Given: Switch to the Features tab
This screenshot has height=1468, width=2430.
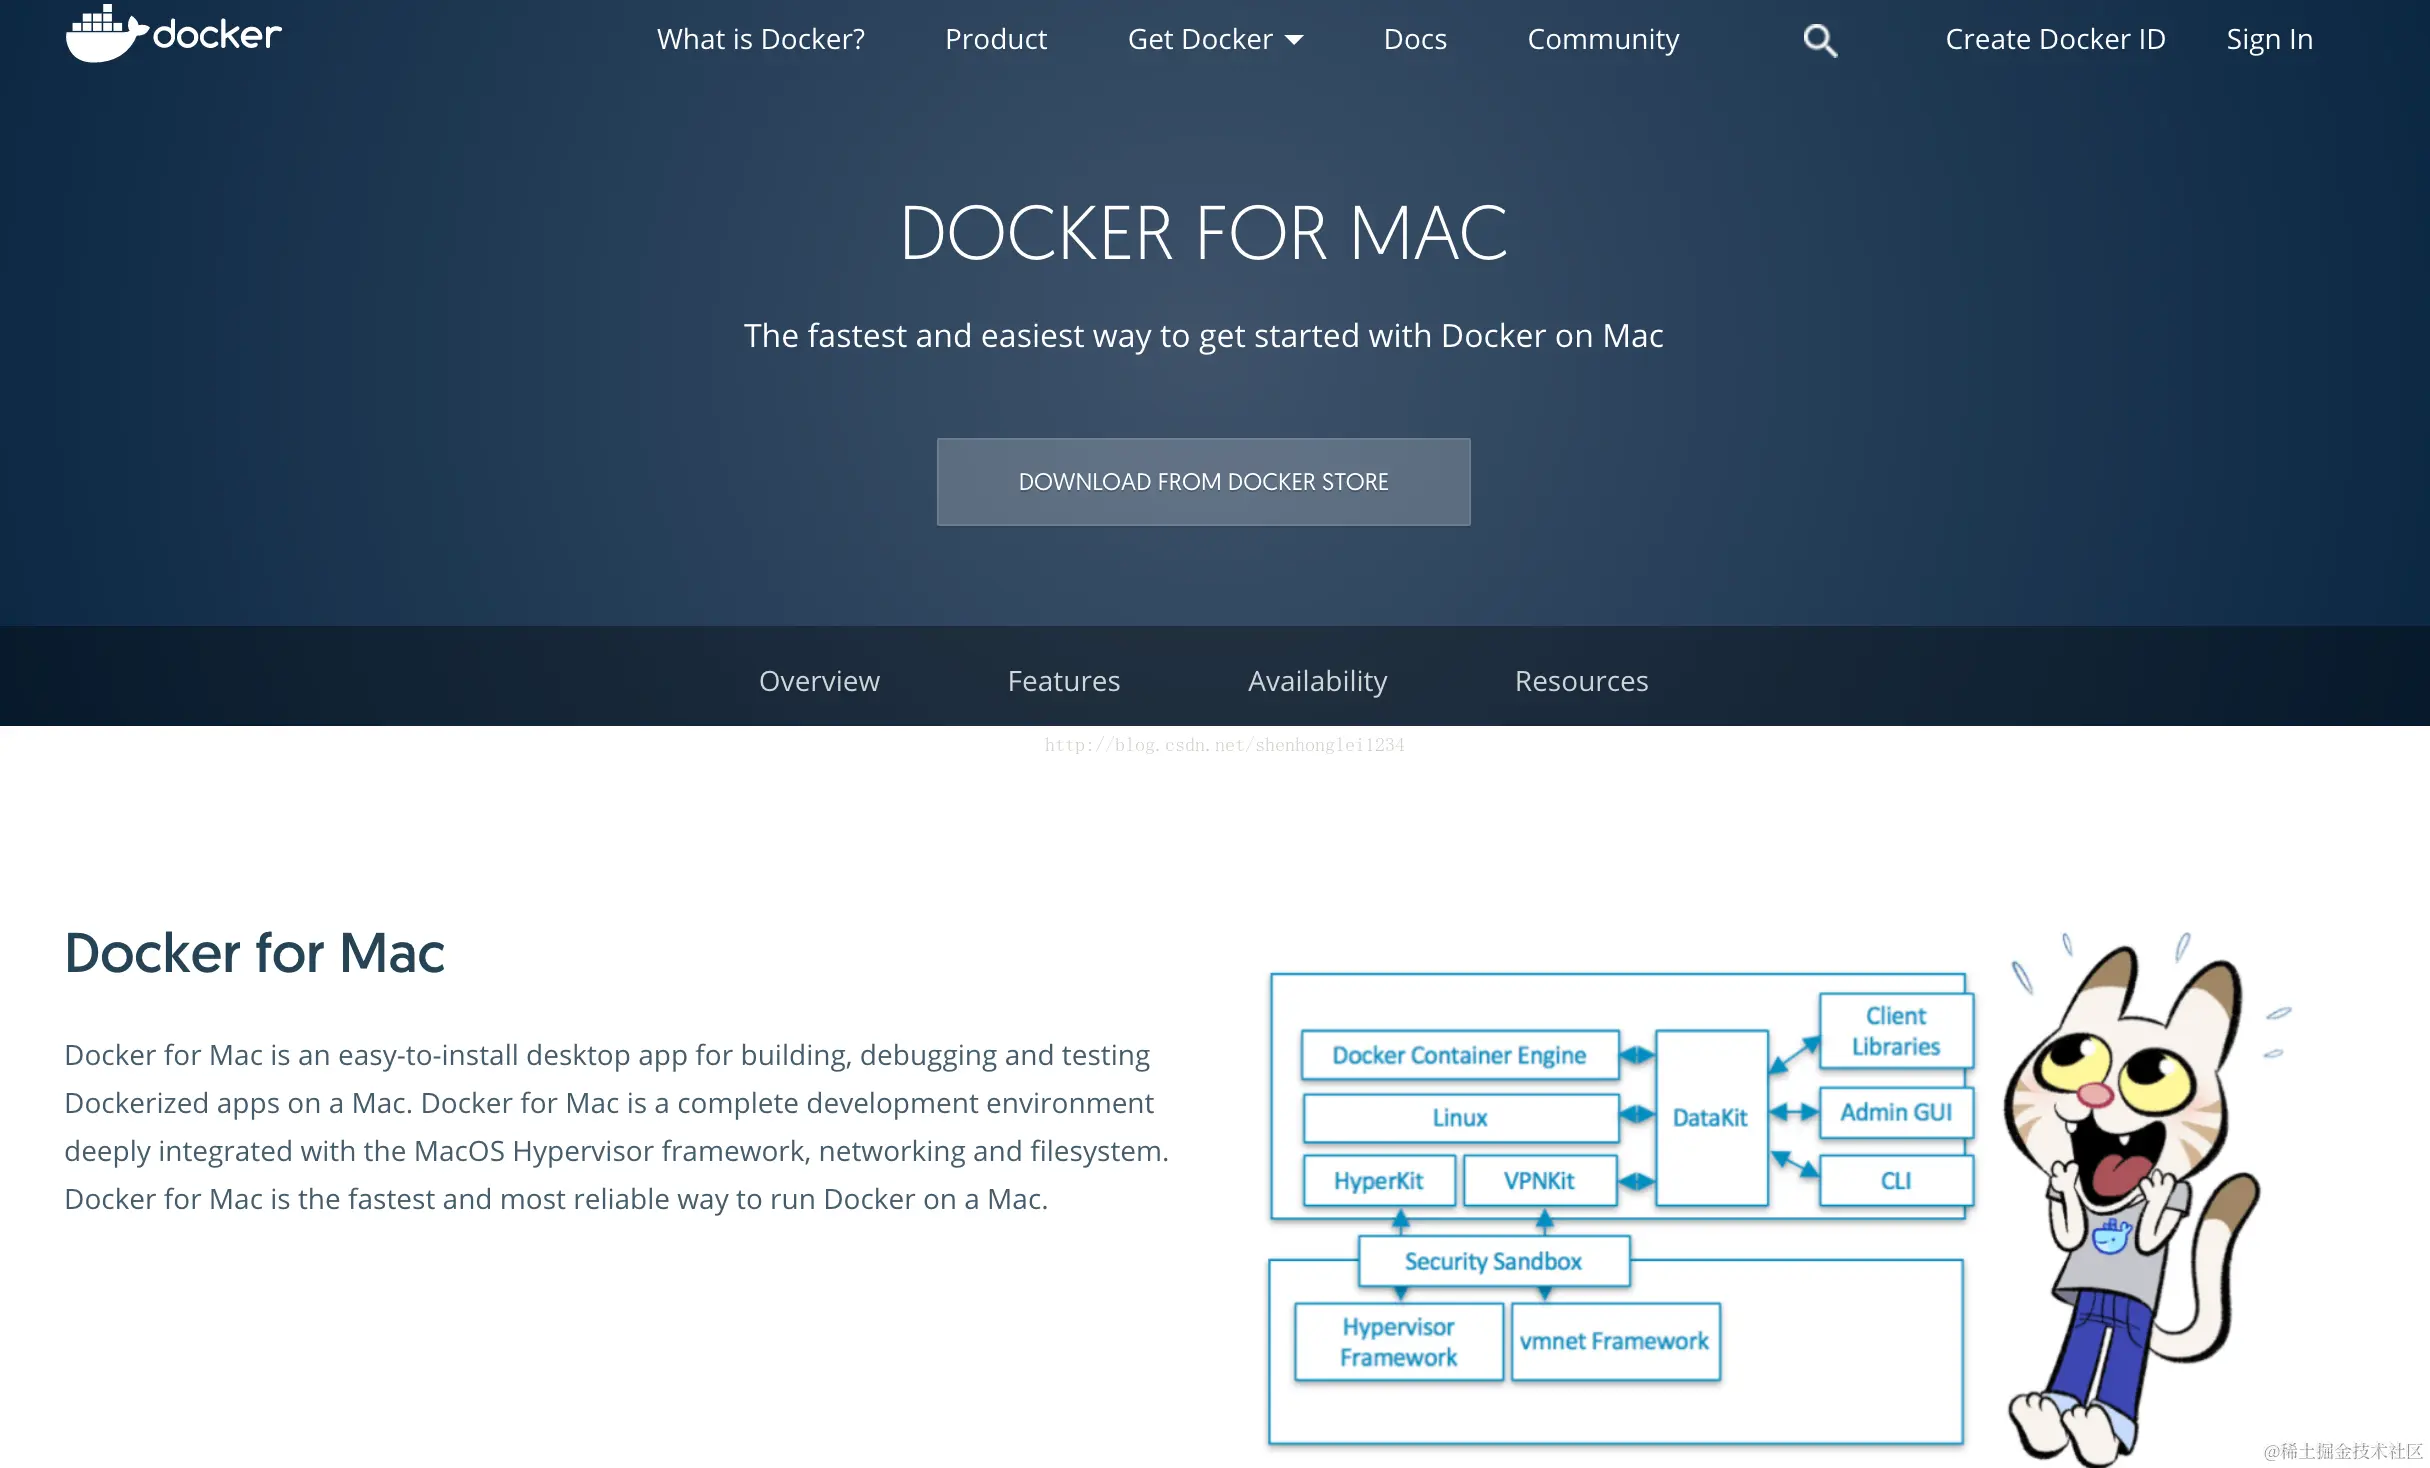Looking at the screenshot, I should (1063, 680).
